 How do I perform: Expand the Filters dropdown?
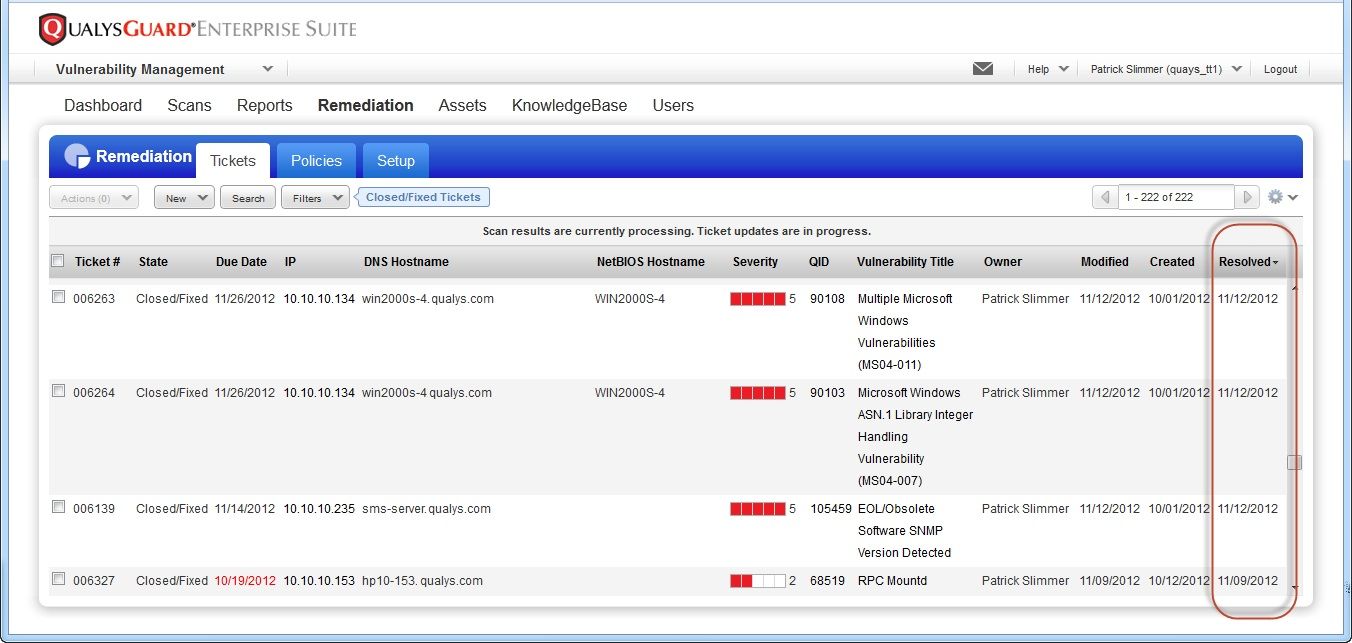point(315,198)
